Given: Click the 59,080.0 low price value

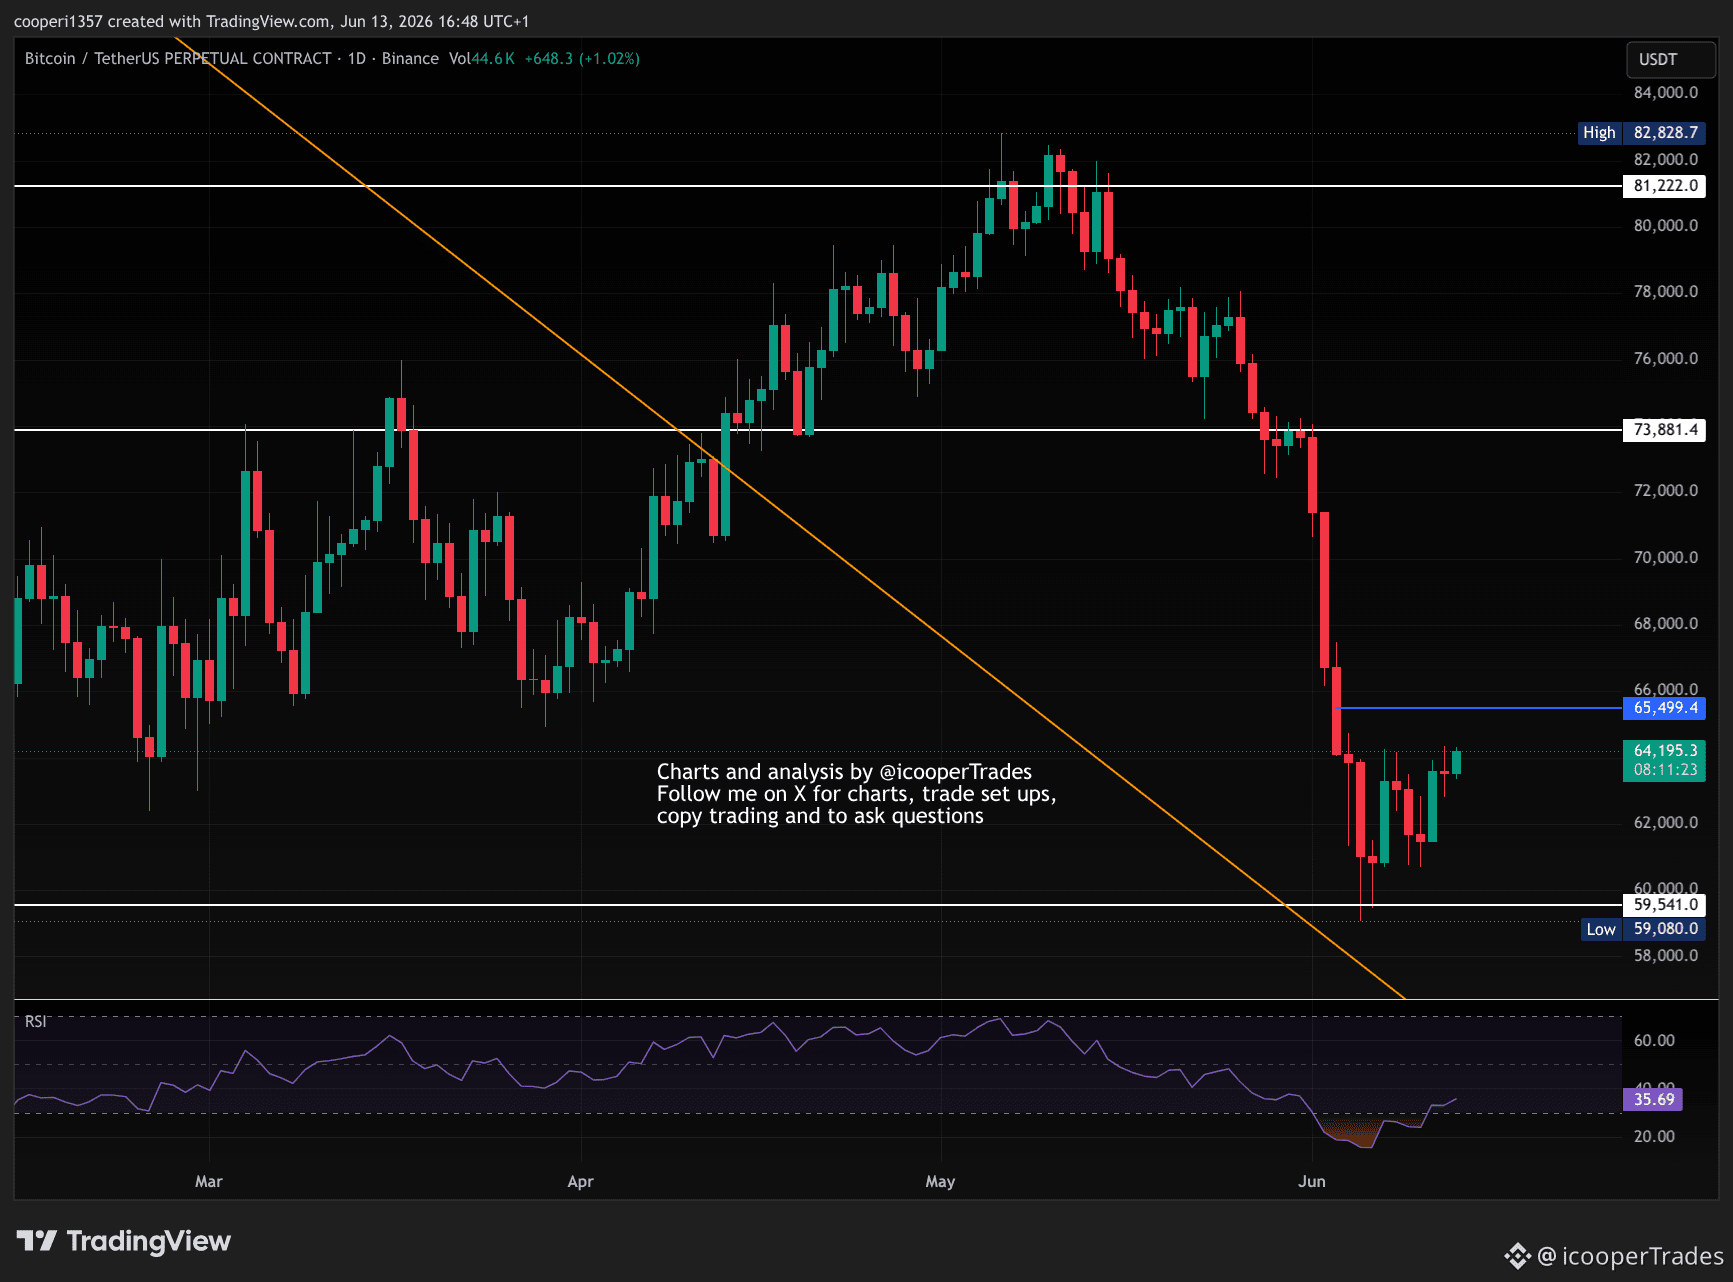Looking at the screenshot, I should pyautogui.click(x=1665, y=929).
